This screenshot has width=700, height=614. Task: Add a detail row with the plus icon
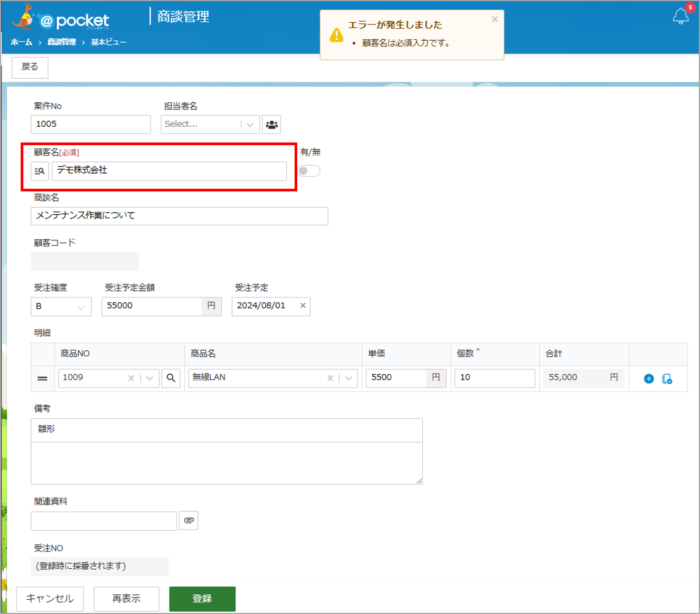point(649,379)
